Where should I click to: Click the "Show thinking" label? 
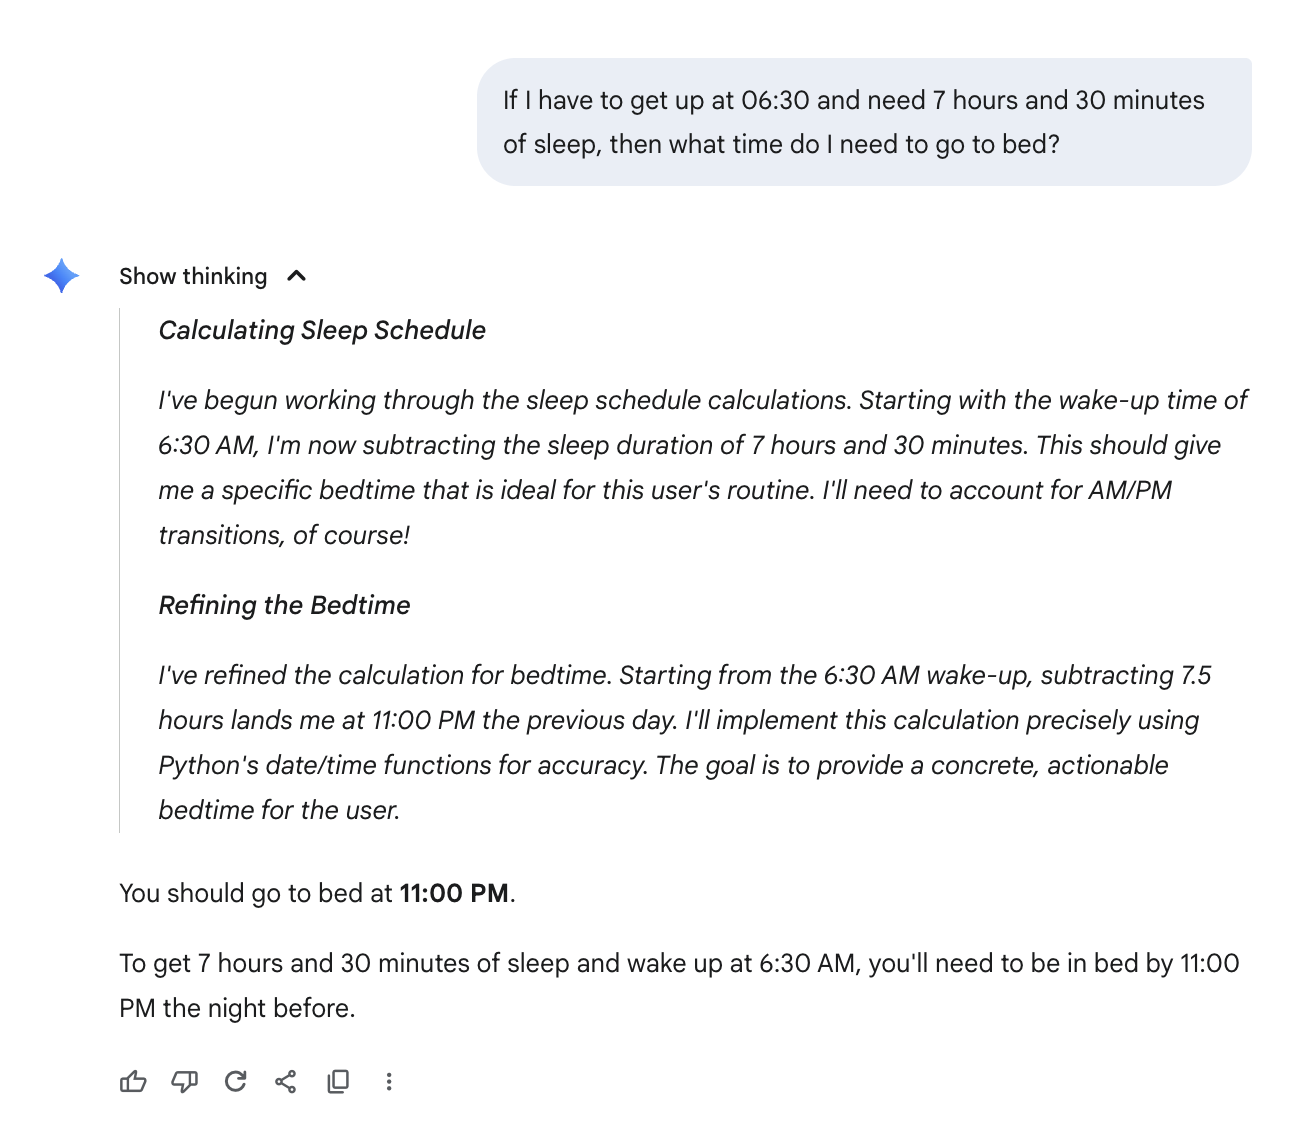coord(193,276)
